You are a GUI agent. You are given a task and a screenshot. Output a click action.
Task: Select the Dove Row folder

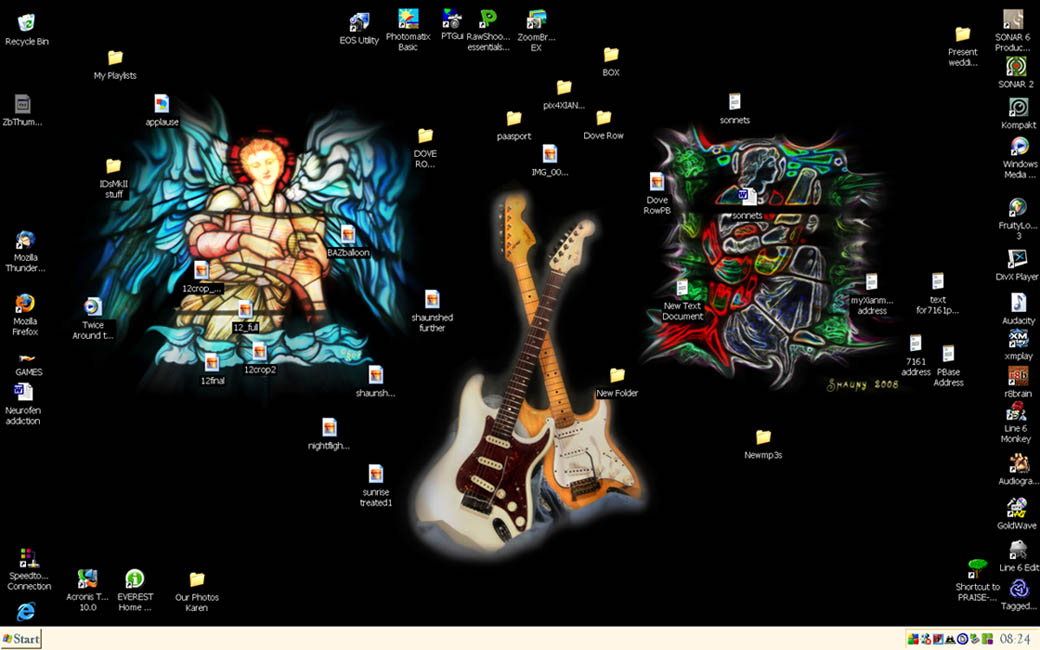coord(603,118)
